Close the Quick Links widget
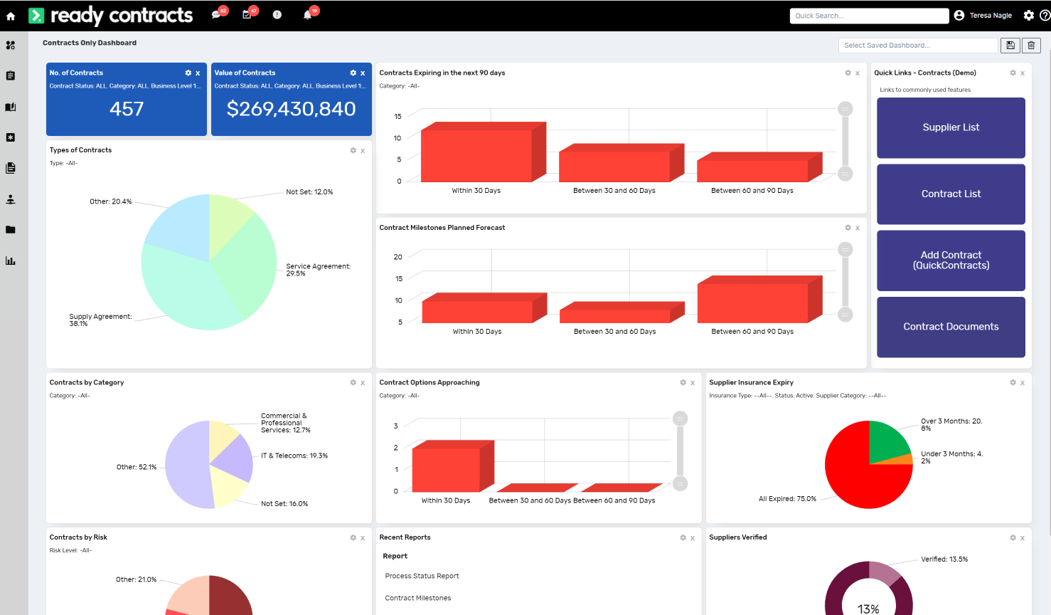Image resolution: width=1051 pixels, height=615 pixels. click(x=1022, y=73)
